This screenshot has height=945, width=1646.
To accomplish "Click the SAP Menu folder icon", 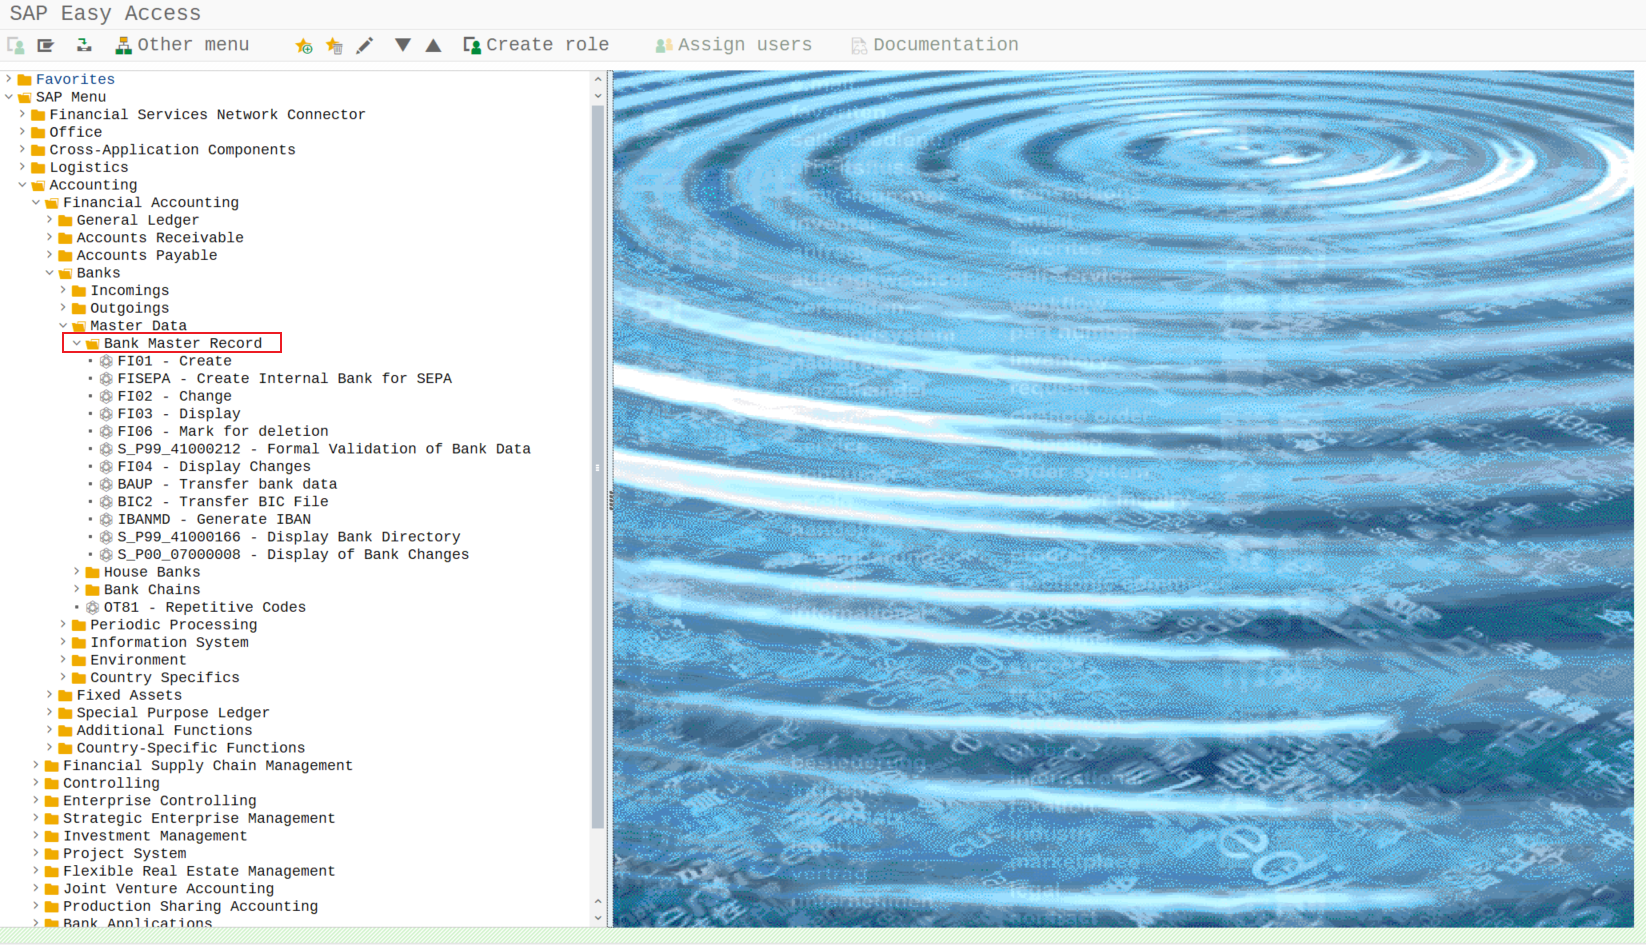I will (x=24, y=97).
